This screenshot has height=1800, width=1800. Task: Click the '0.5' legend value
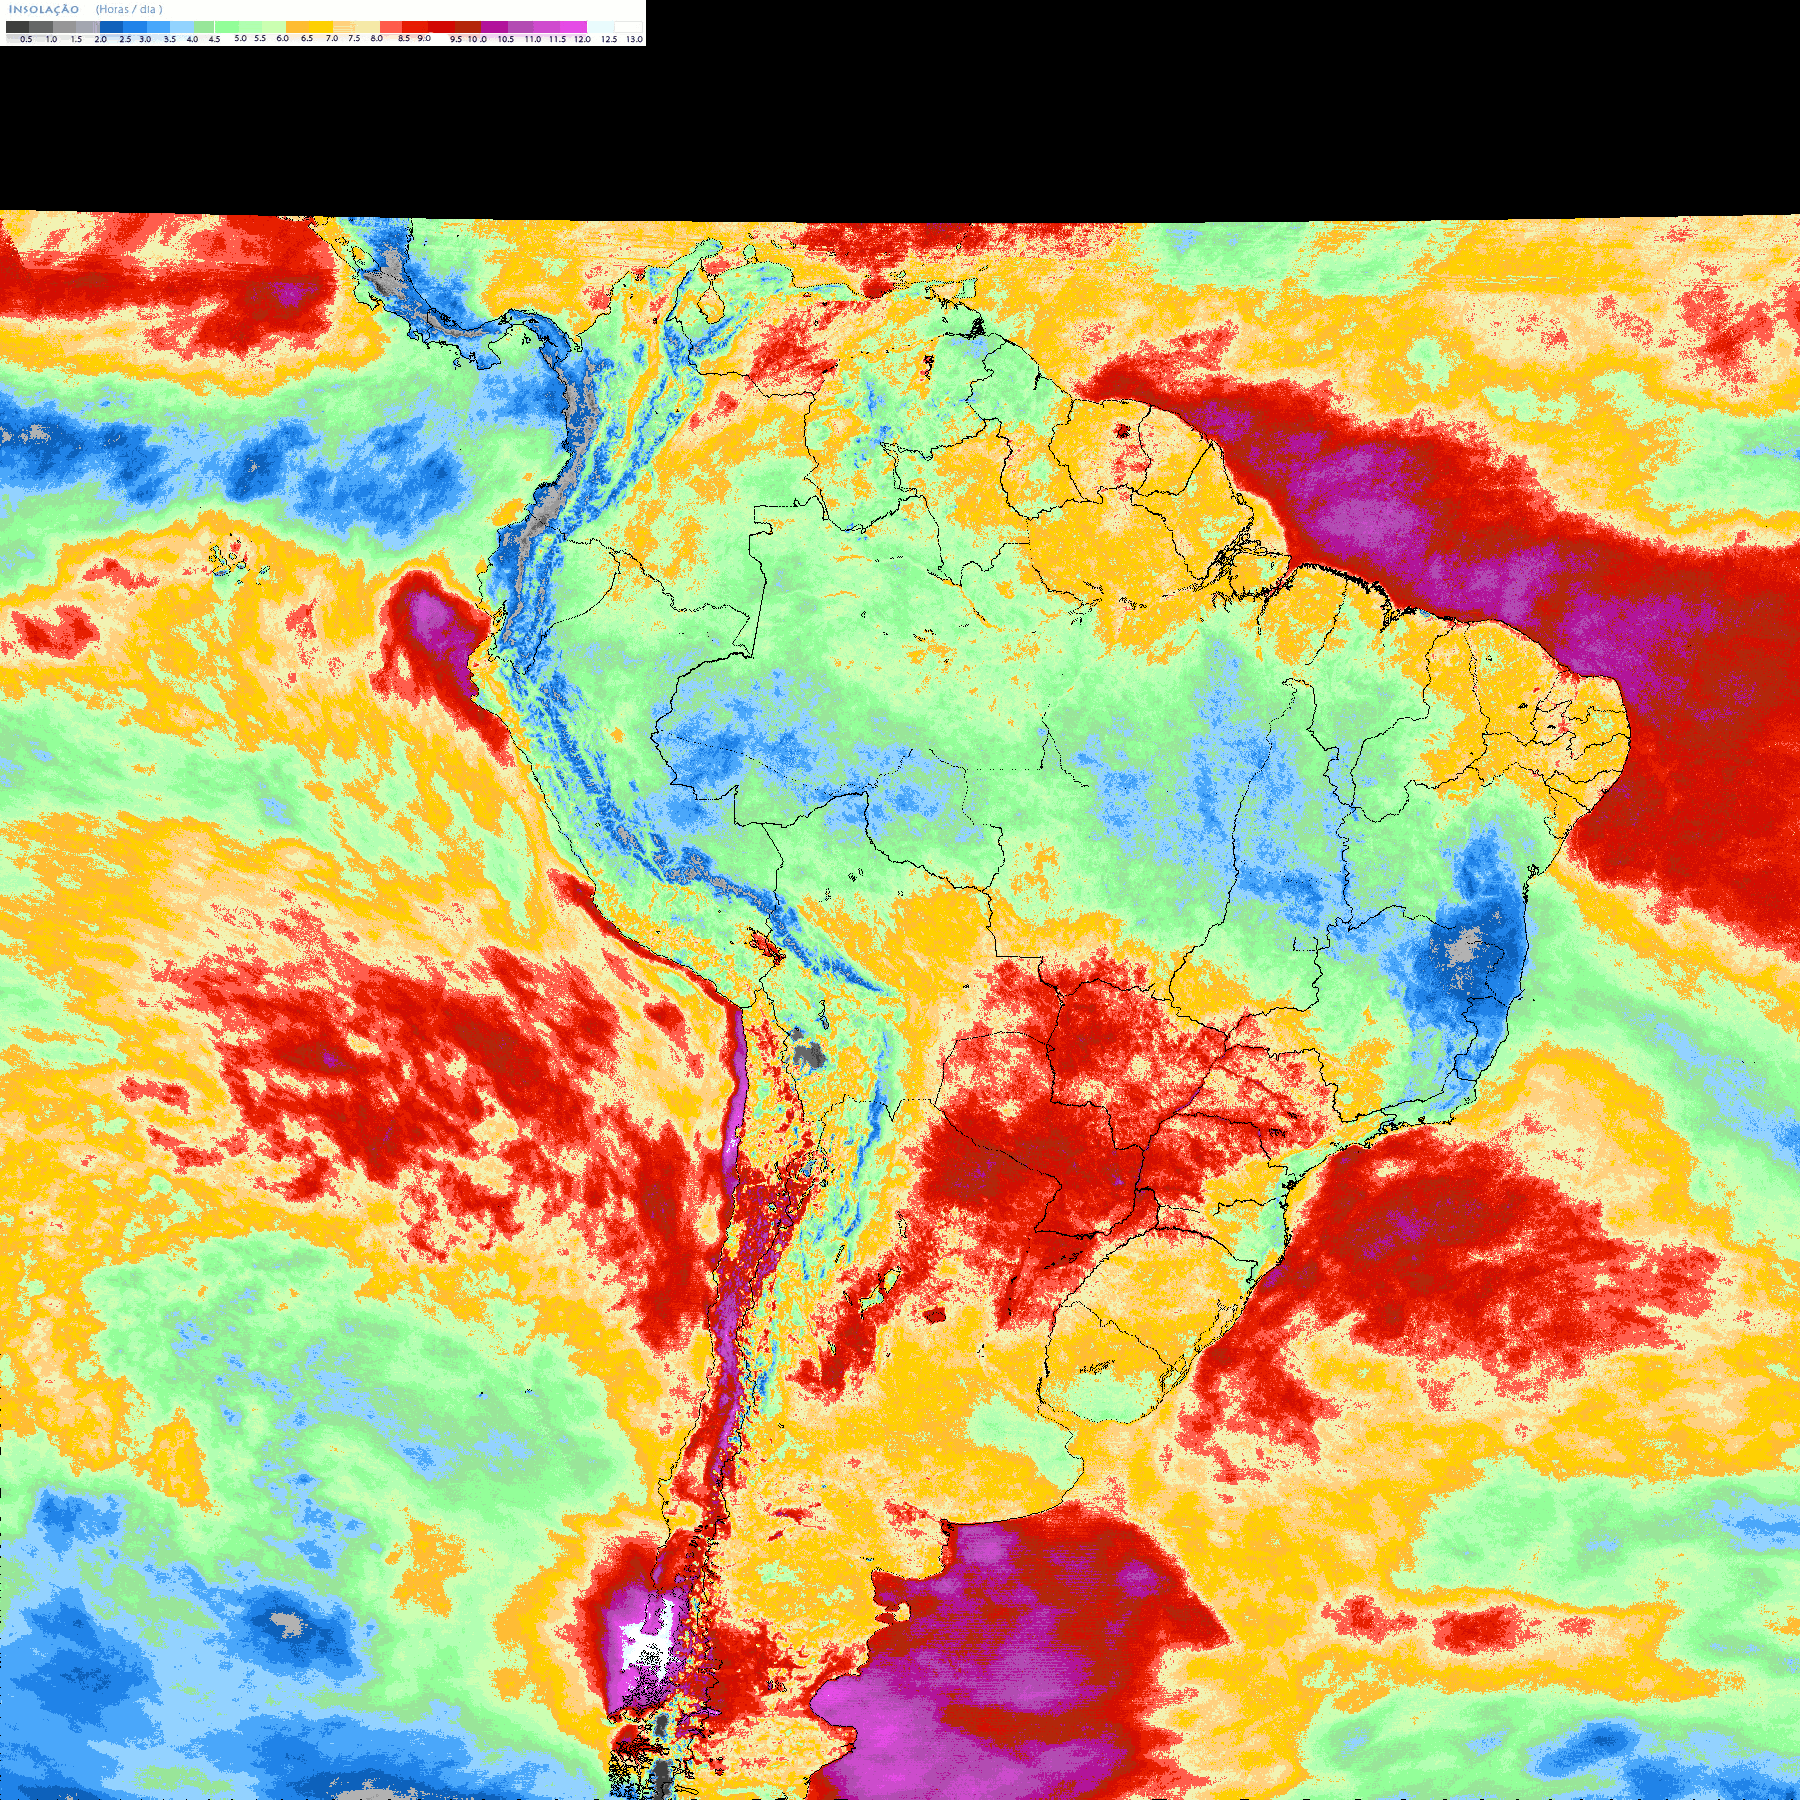pos(26,39)
